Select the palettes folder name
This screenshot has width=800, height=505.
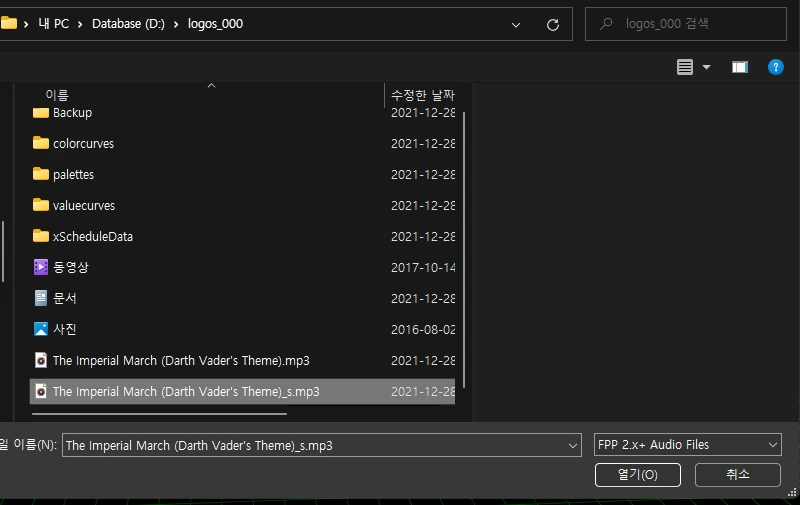click(73, 174)
